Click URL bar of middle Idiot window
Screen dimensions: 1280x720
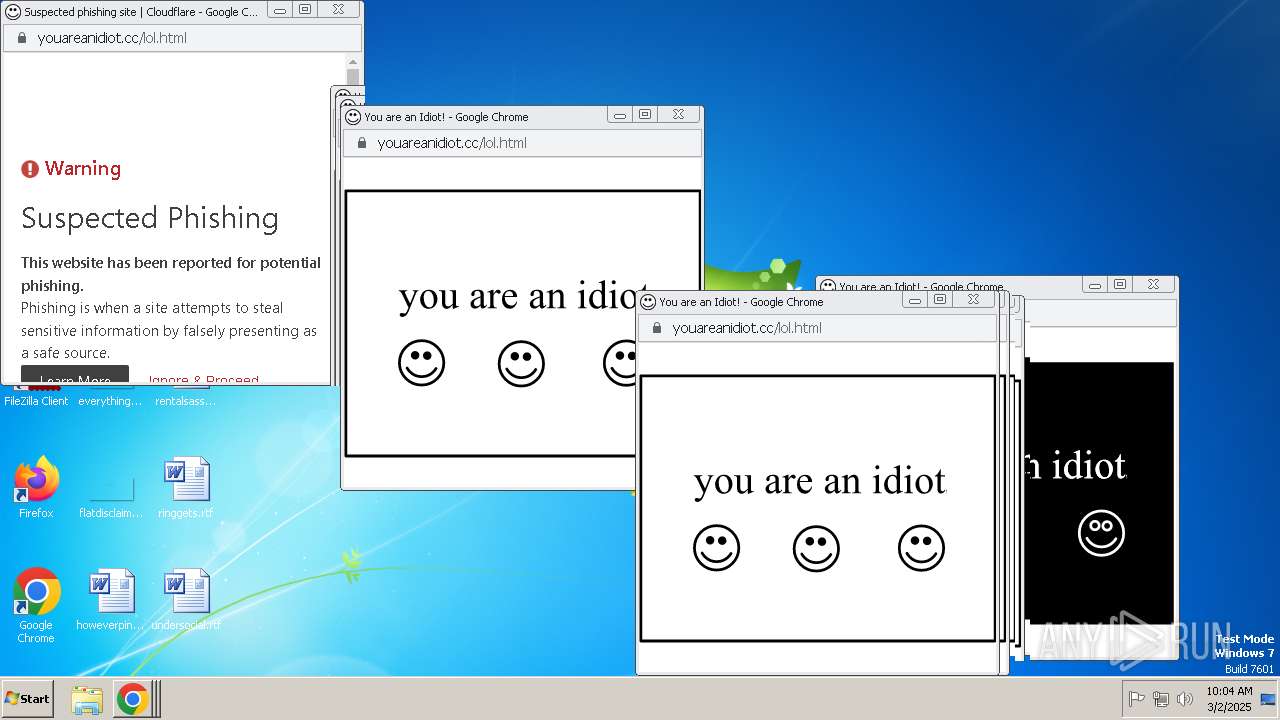(x=522, y=143)
